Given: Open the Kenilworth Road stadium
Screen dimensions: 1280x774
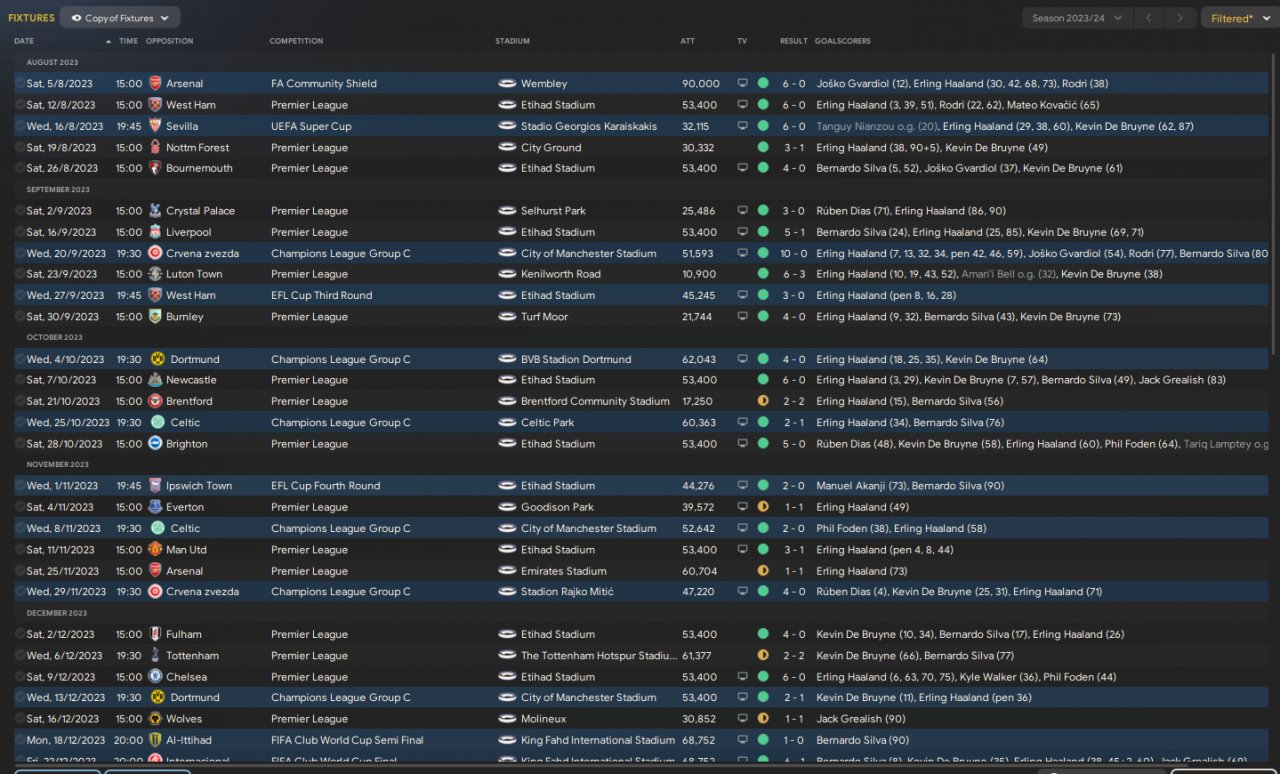Looking at the screenshot, I should tap(561, 274).
